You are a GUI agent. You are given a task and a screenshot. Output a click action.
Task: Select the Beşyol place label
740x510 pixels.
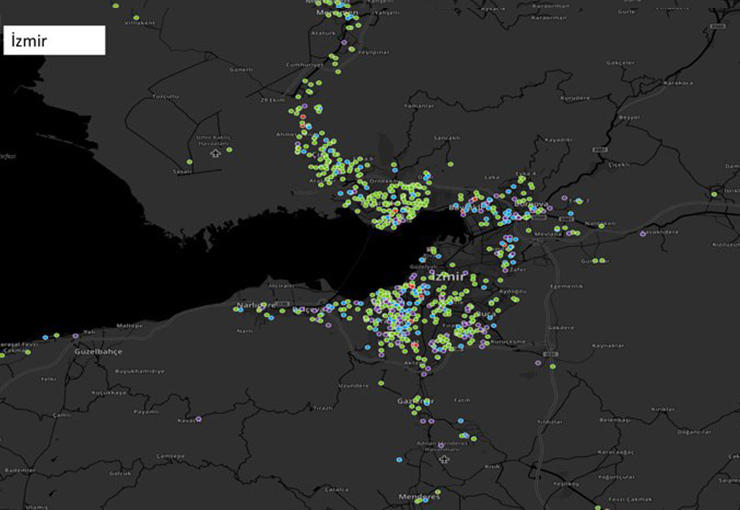coord(628,117)
